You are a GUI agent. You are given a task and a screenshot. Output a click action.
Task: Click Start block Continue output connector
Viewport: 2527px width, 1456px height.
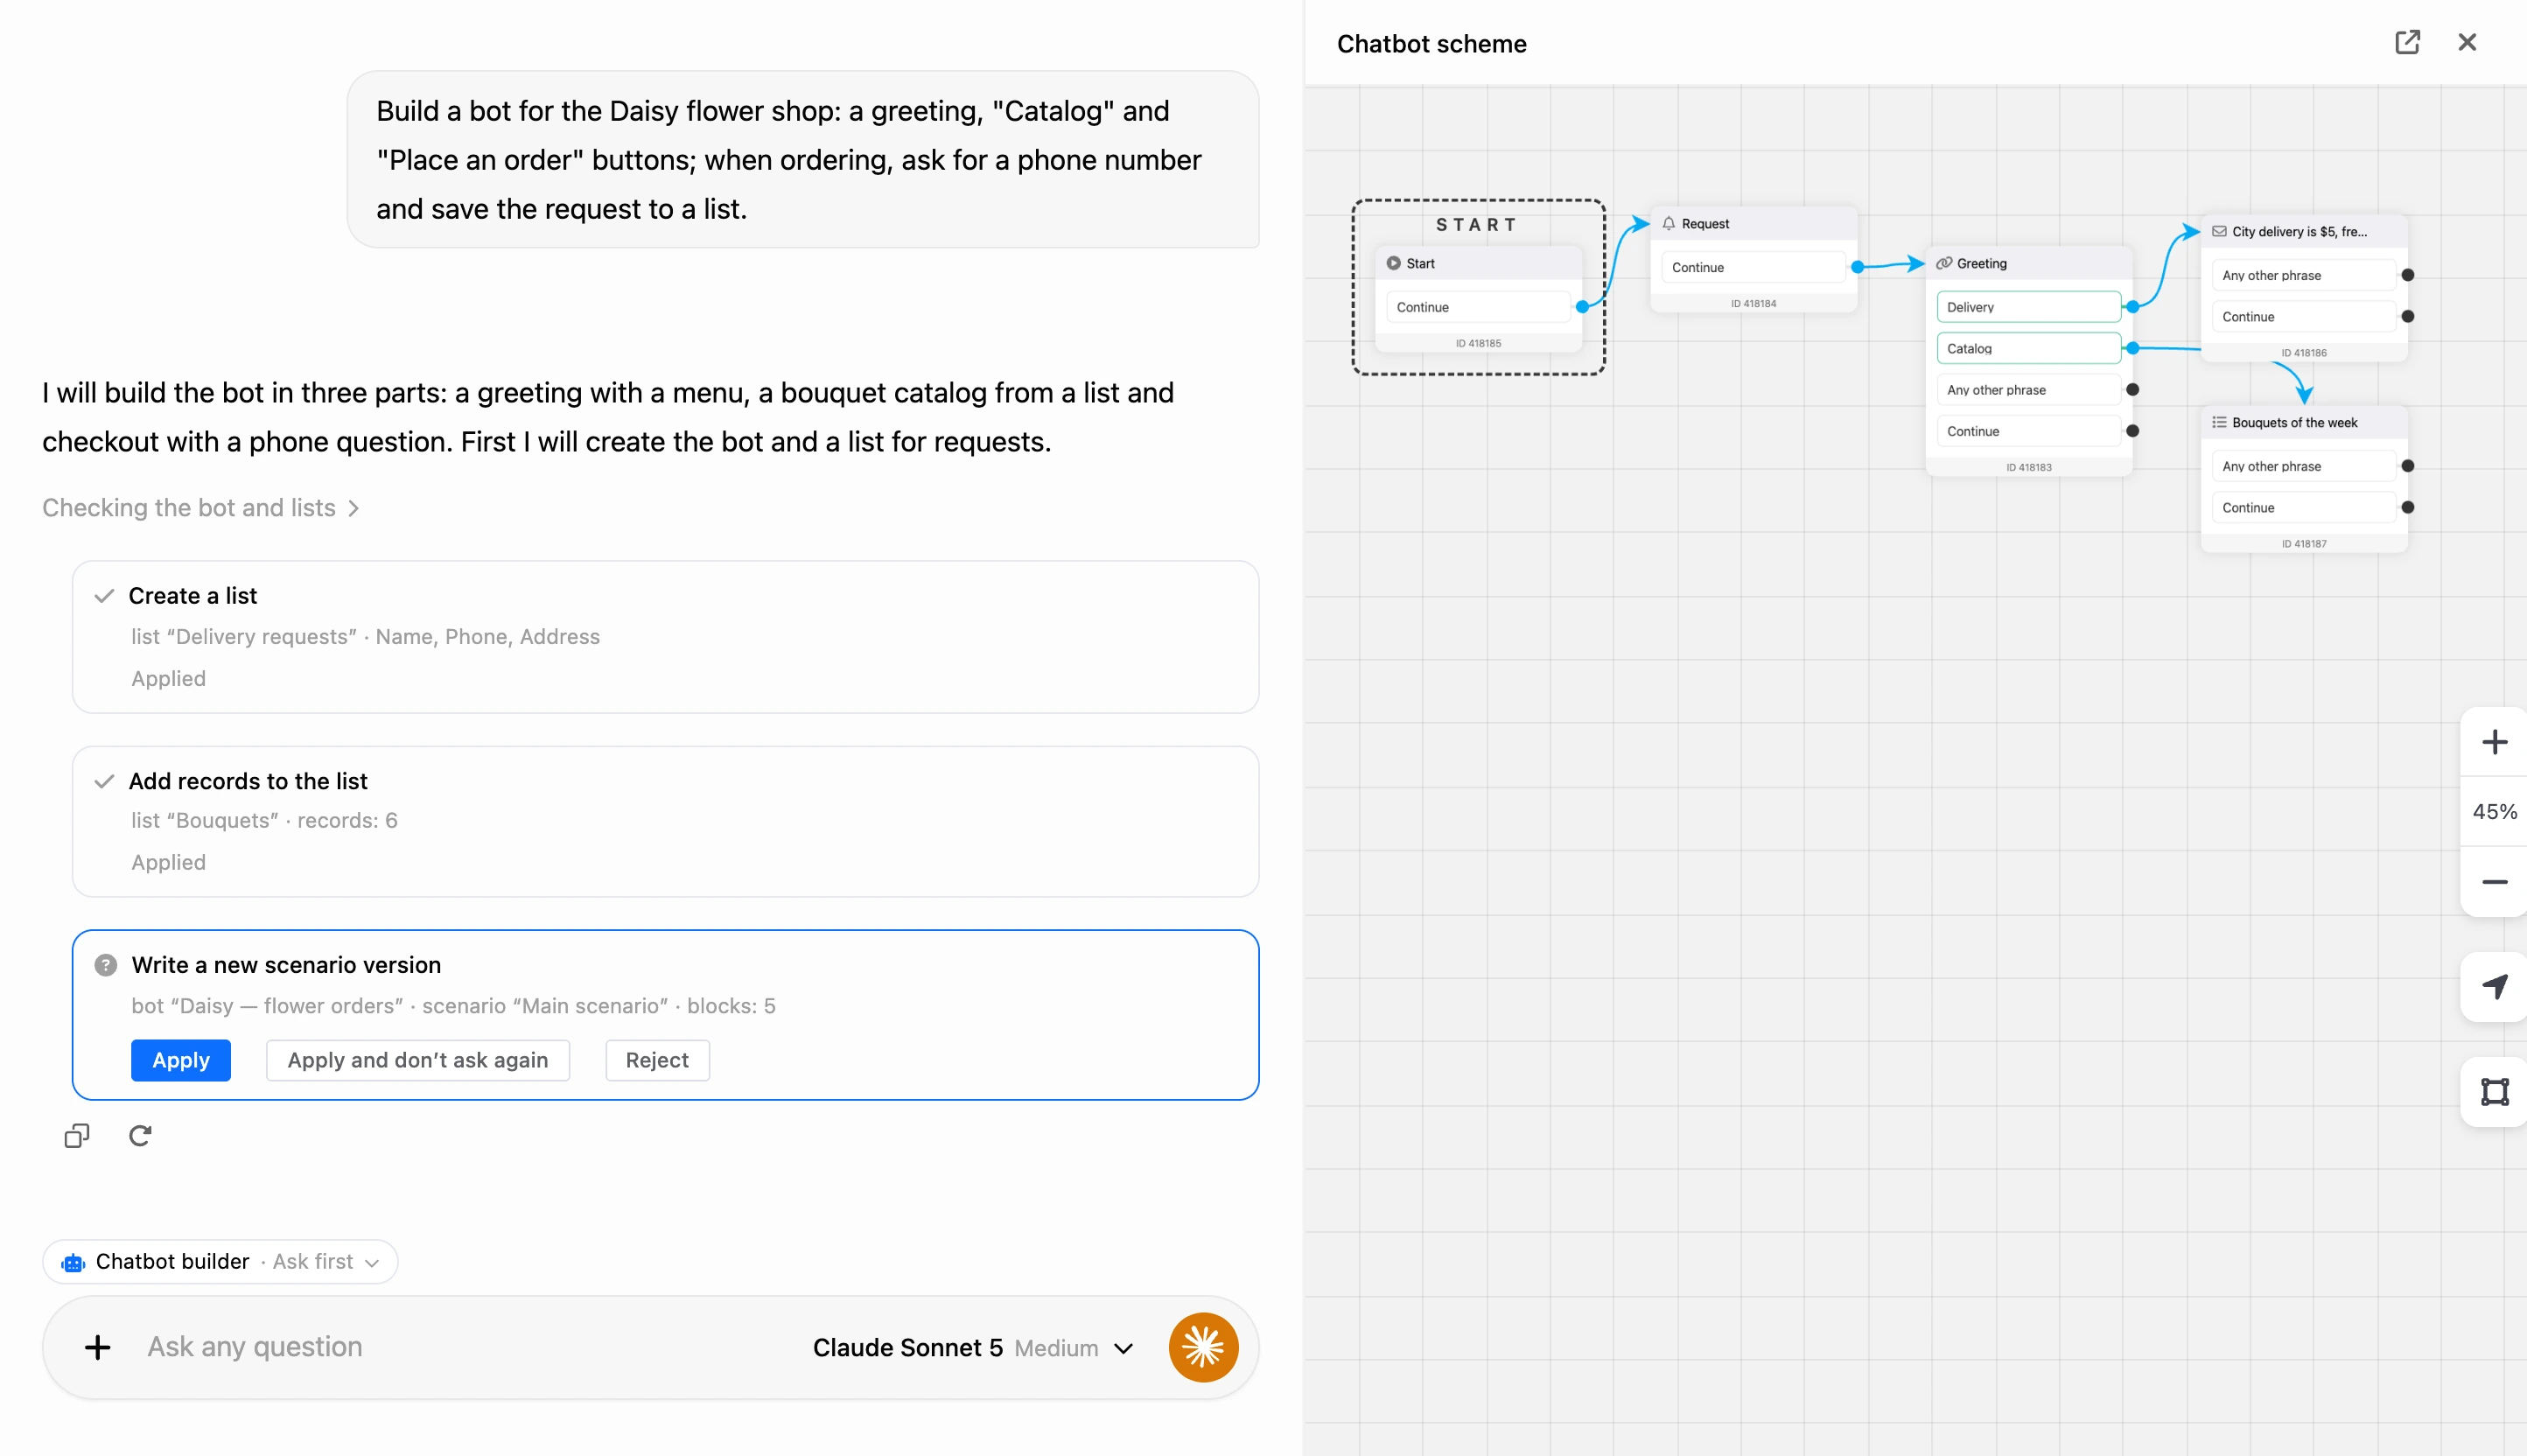[1582, 307]
